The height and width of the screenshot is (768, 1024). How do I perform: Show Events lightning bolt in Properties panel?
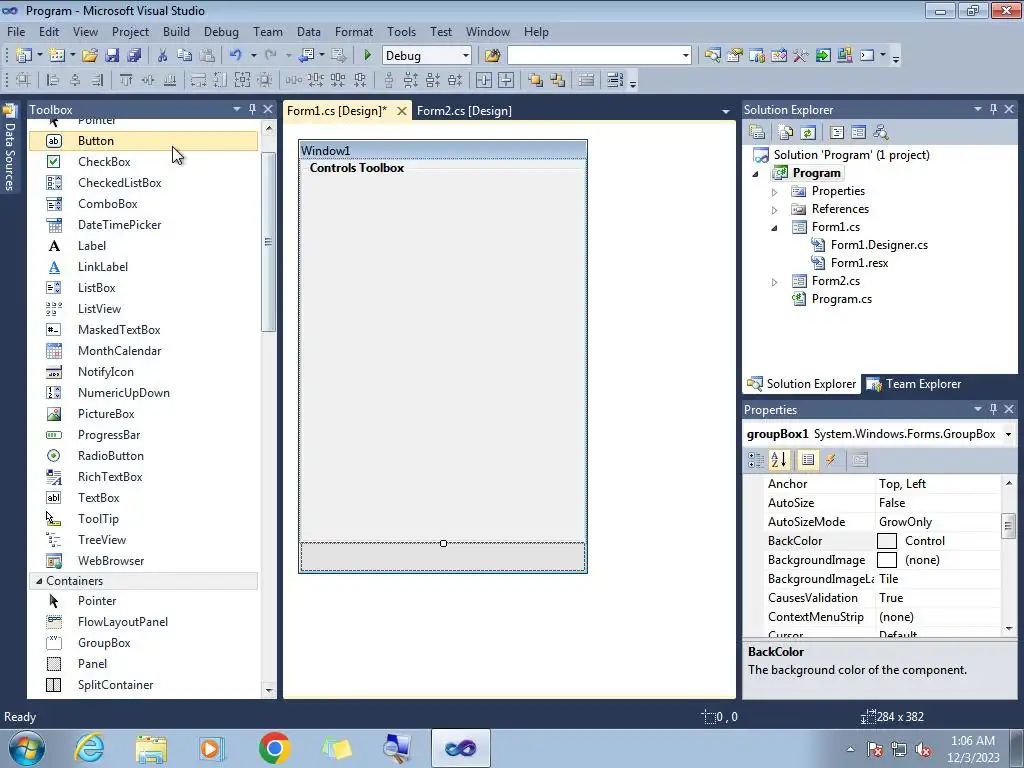831,460
